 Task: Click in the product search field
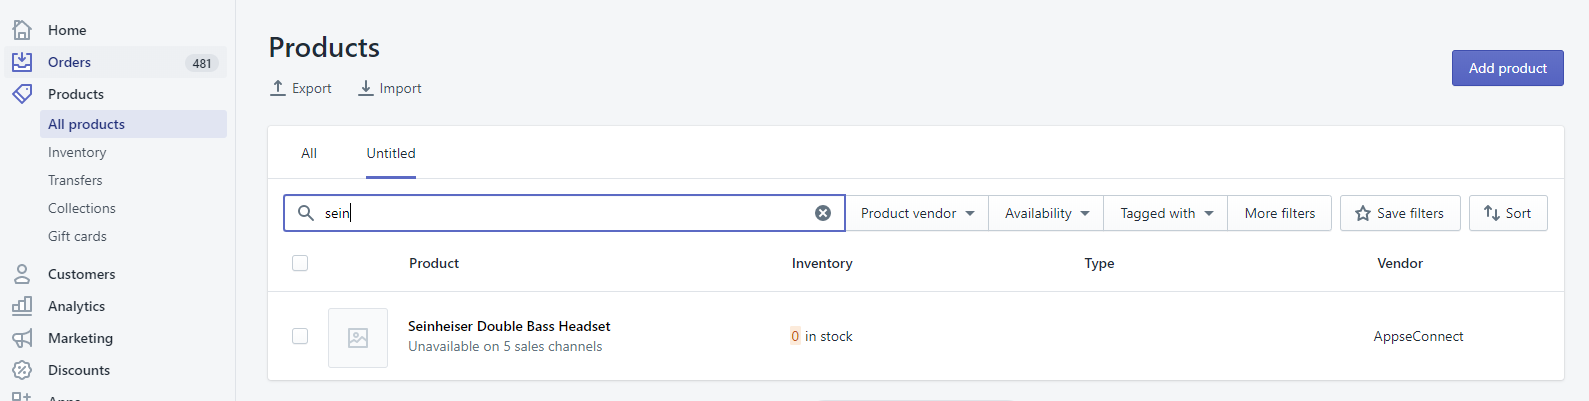point(570,213)
